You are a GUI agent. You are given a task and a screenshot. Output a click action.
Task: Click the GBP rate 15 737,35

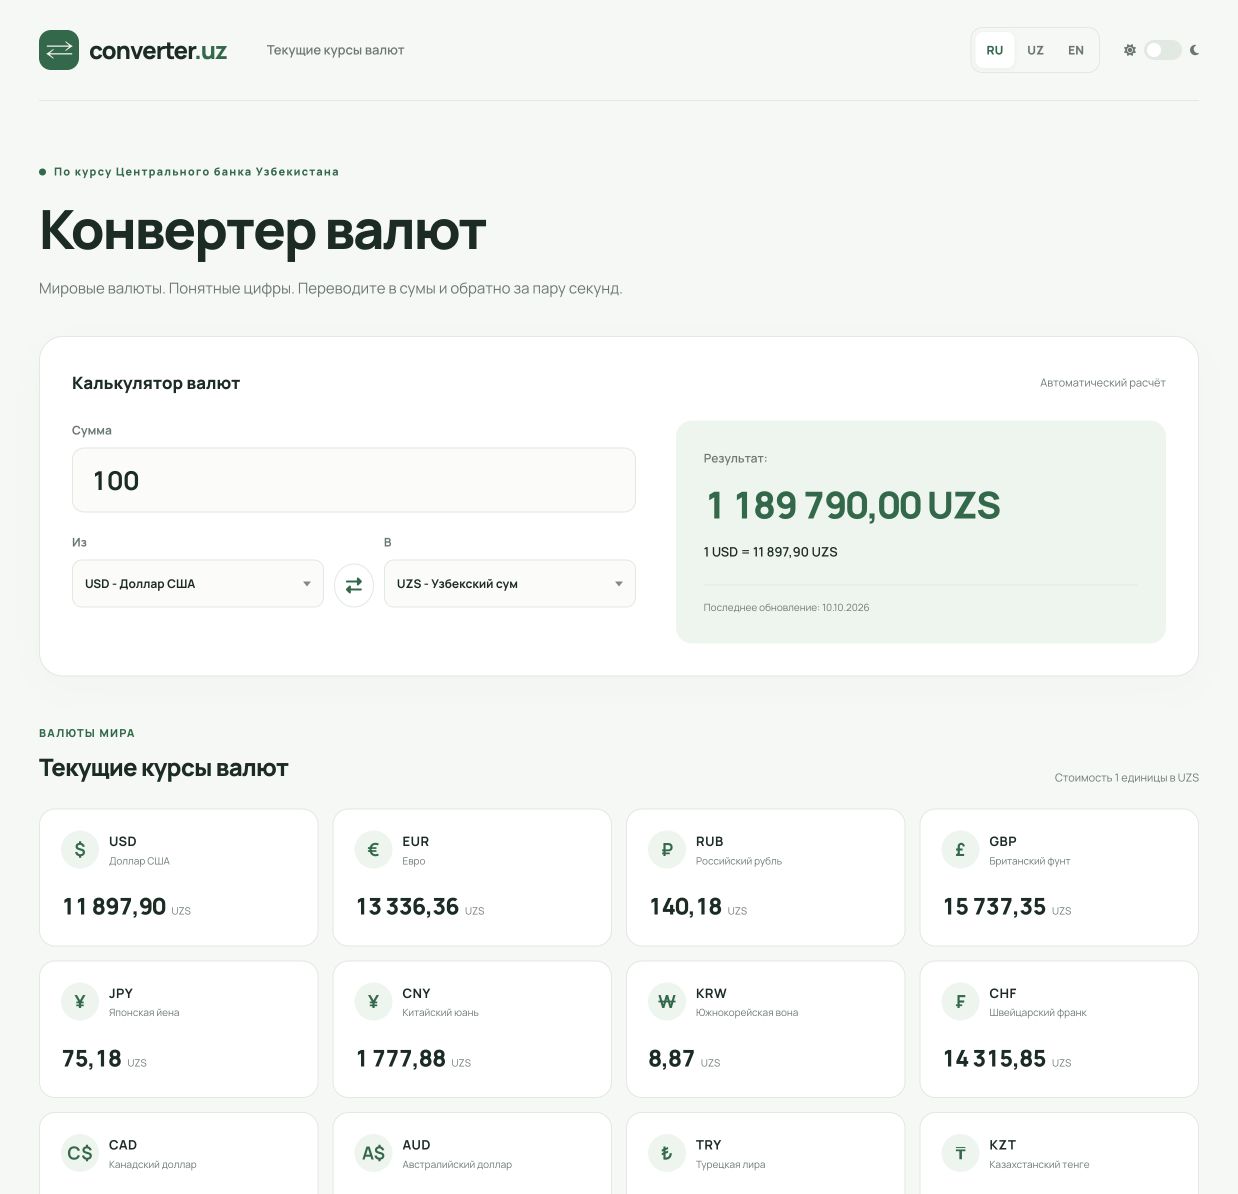pos(994,907)
